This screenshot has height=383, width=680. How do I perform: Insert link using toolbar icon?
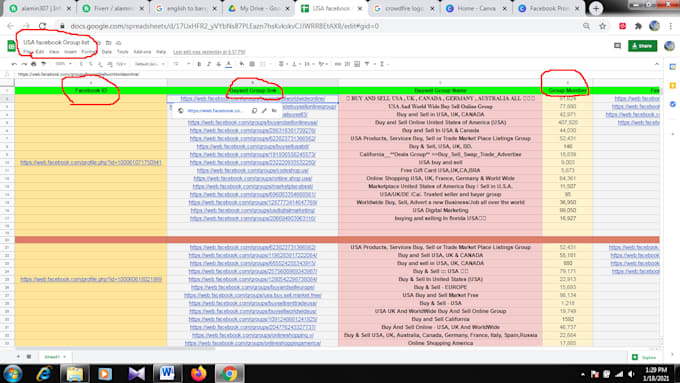click(x=338, y=64)
